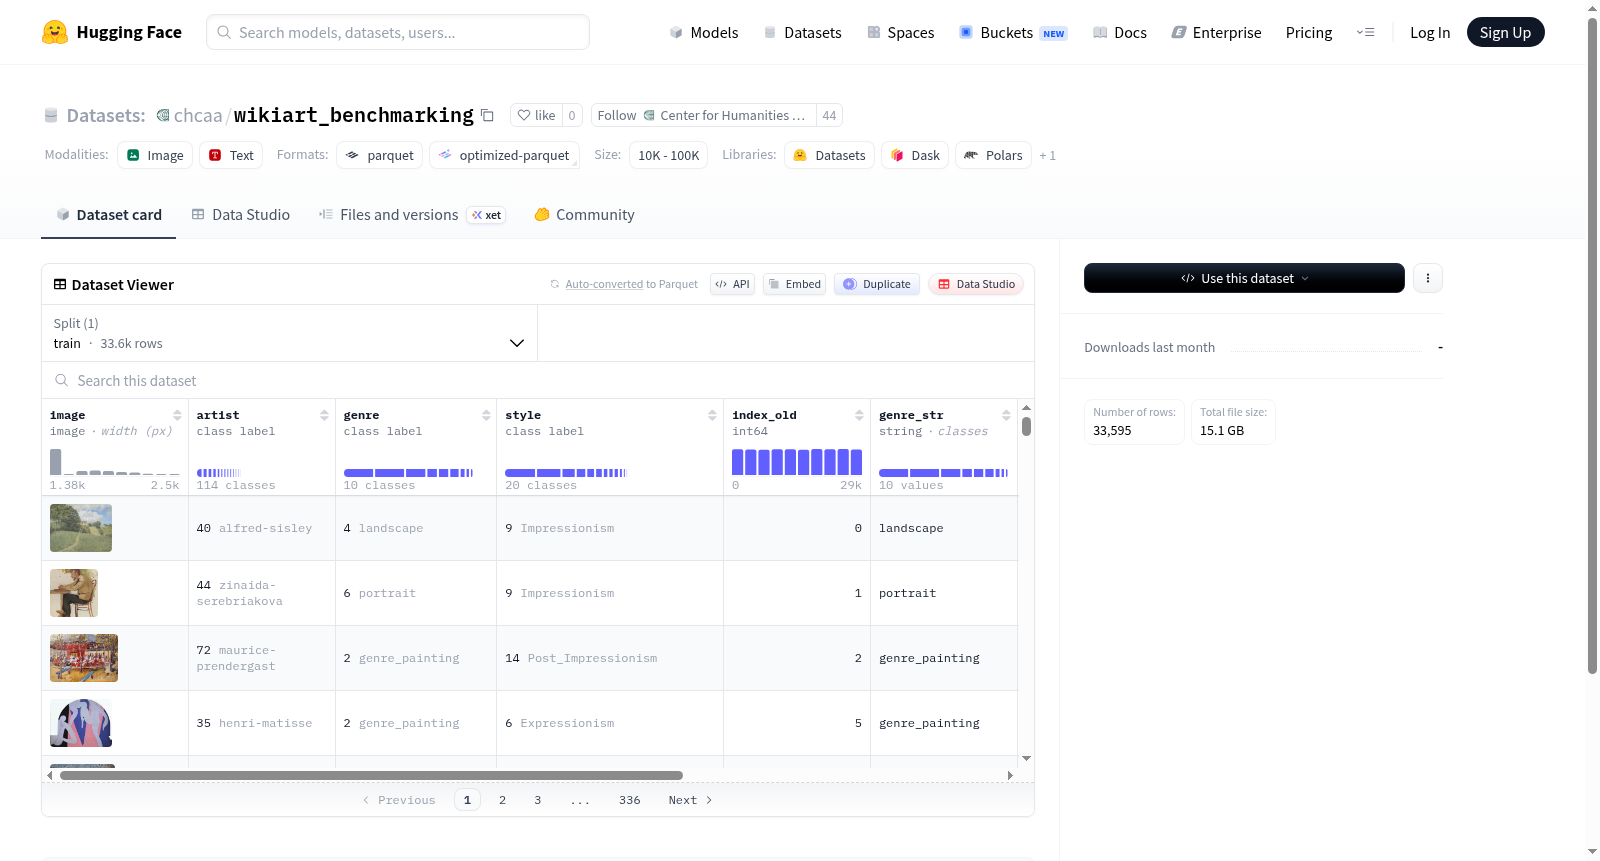Open the chcaa owner link
1600x861 pixels.
tap(198, 115)
